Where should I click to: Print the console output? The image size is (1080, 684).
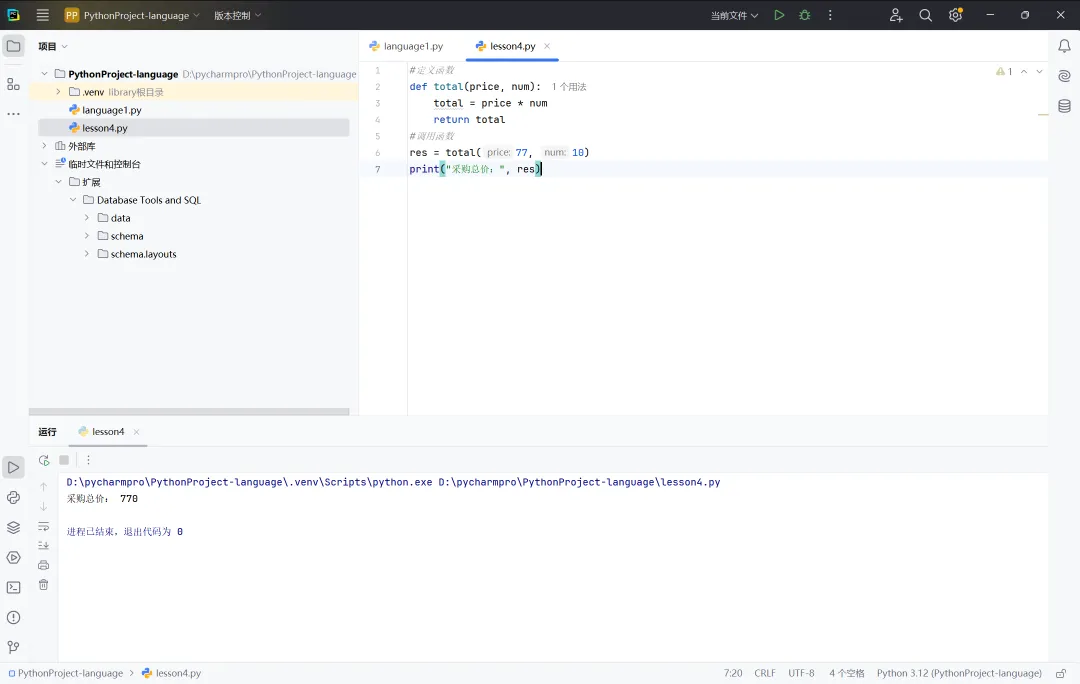point(43,565)
